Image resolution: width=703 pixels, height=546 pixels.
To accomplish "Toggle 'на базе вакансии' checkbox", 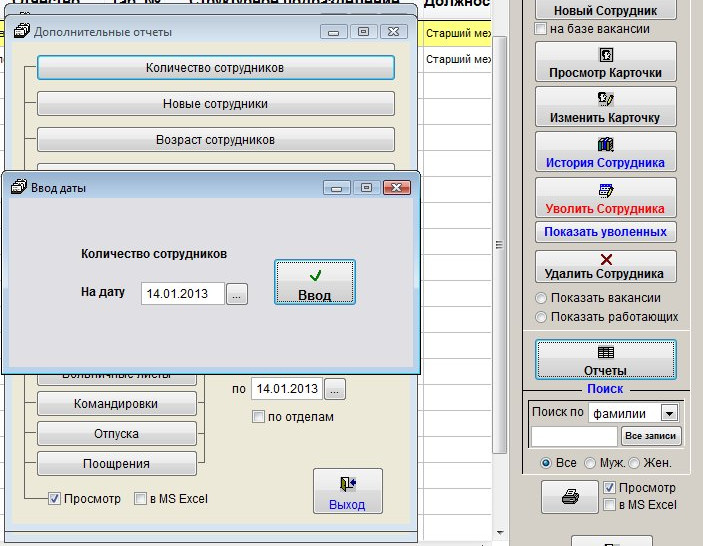I will (540, 29).
